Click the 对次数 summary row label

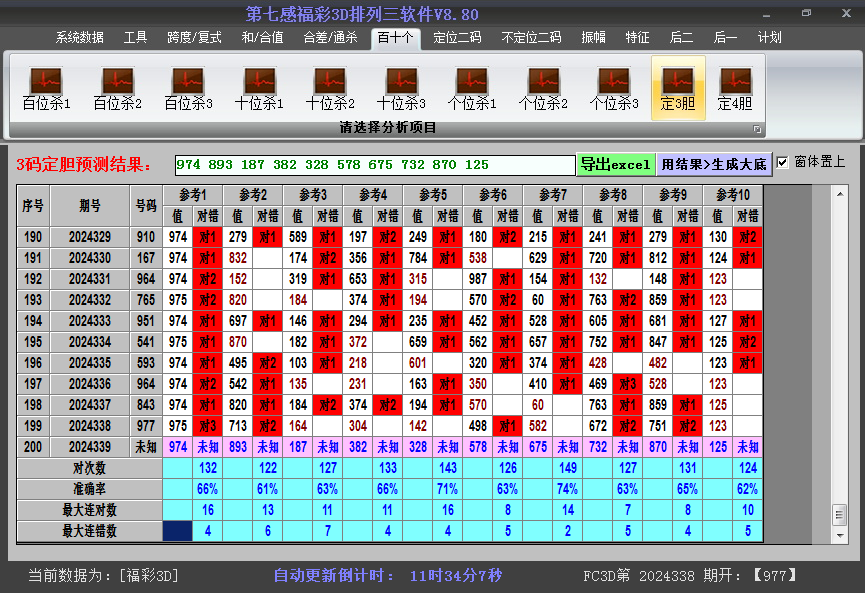[x=89, y=468]
